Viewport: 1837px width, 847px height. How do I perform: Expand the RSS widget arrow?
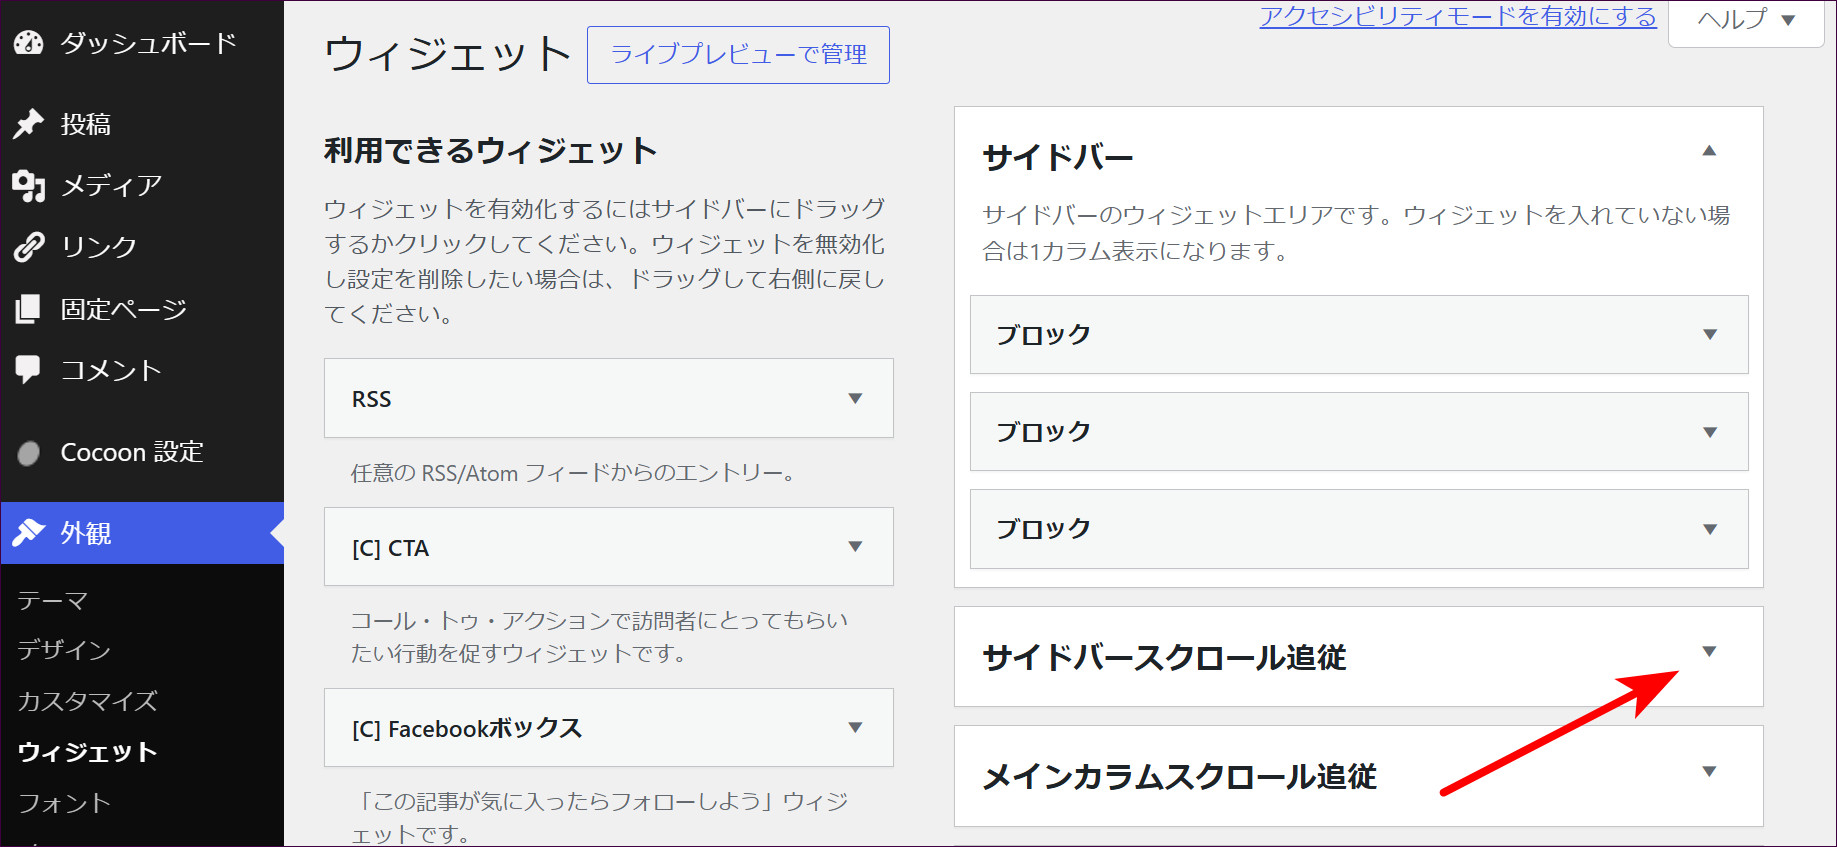(x=855, y=398)
